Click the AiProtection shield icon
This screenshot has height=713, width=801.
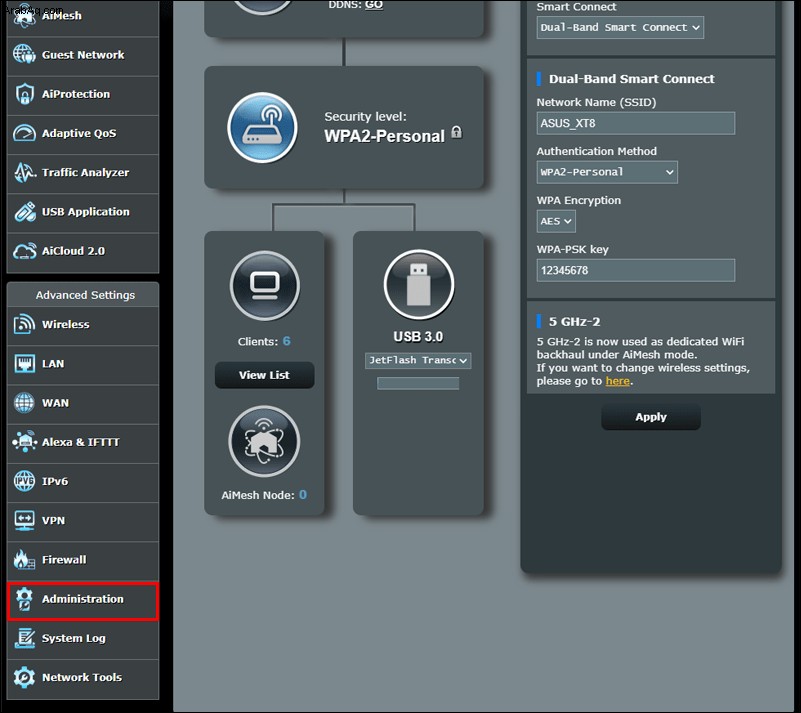[x=24, y=93]
